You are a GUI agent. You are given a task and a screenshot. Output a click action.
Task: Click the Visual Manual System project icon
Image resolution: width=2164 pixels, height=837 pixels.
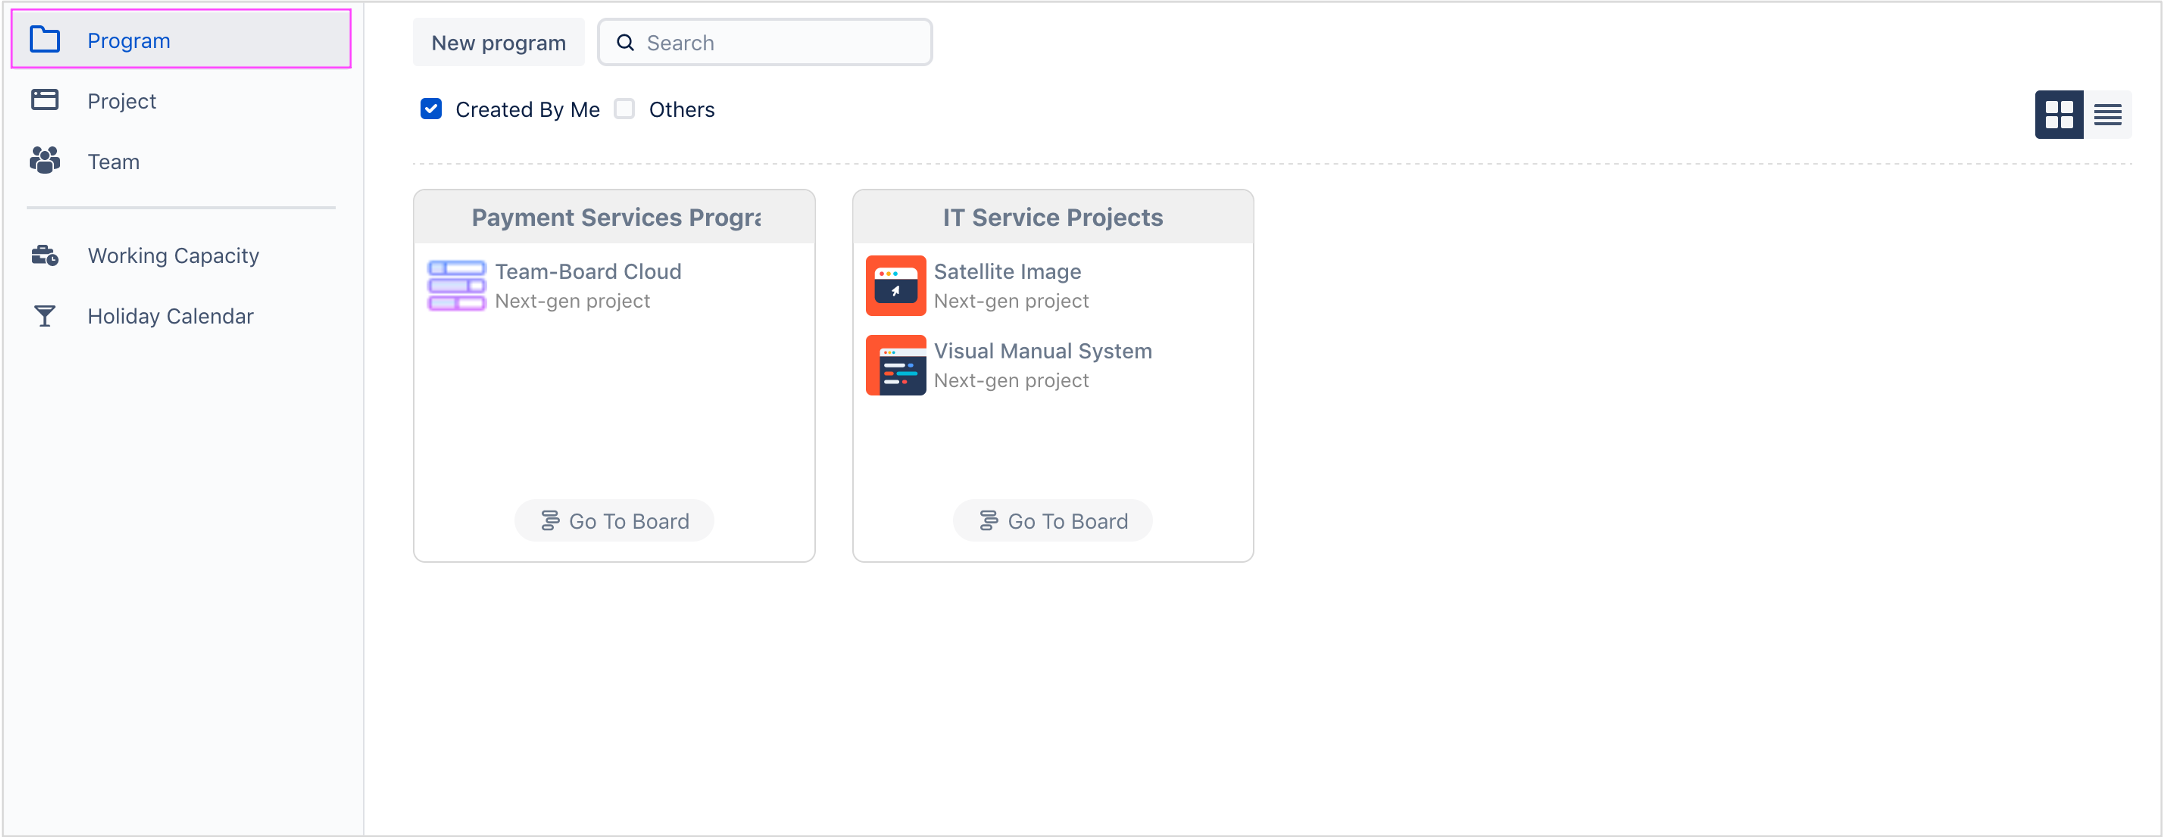coord(896,365)
